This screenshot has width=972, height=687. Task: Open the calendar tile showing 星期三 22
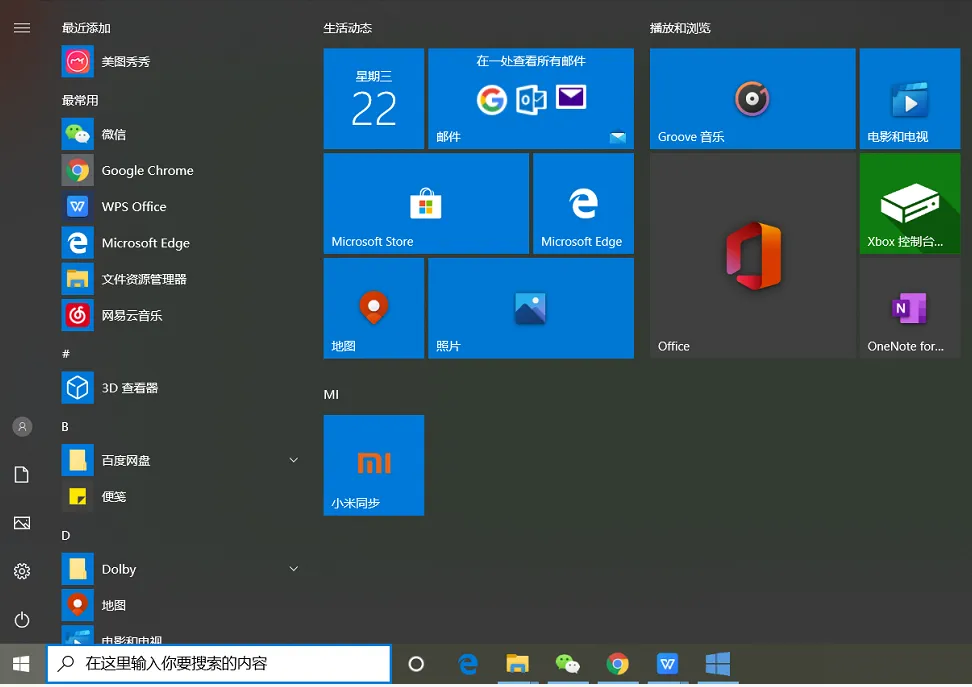[374, 99]
